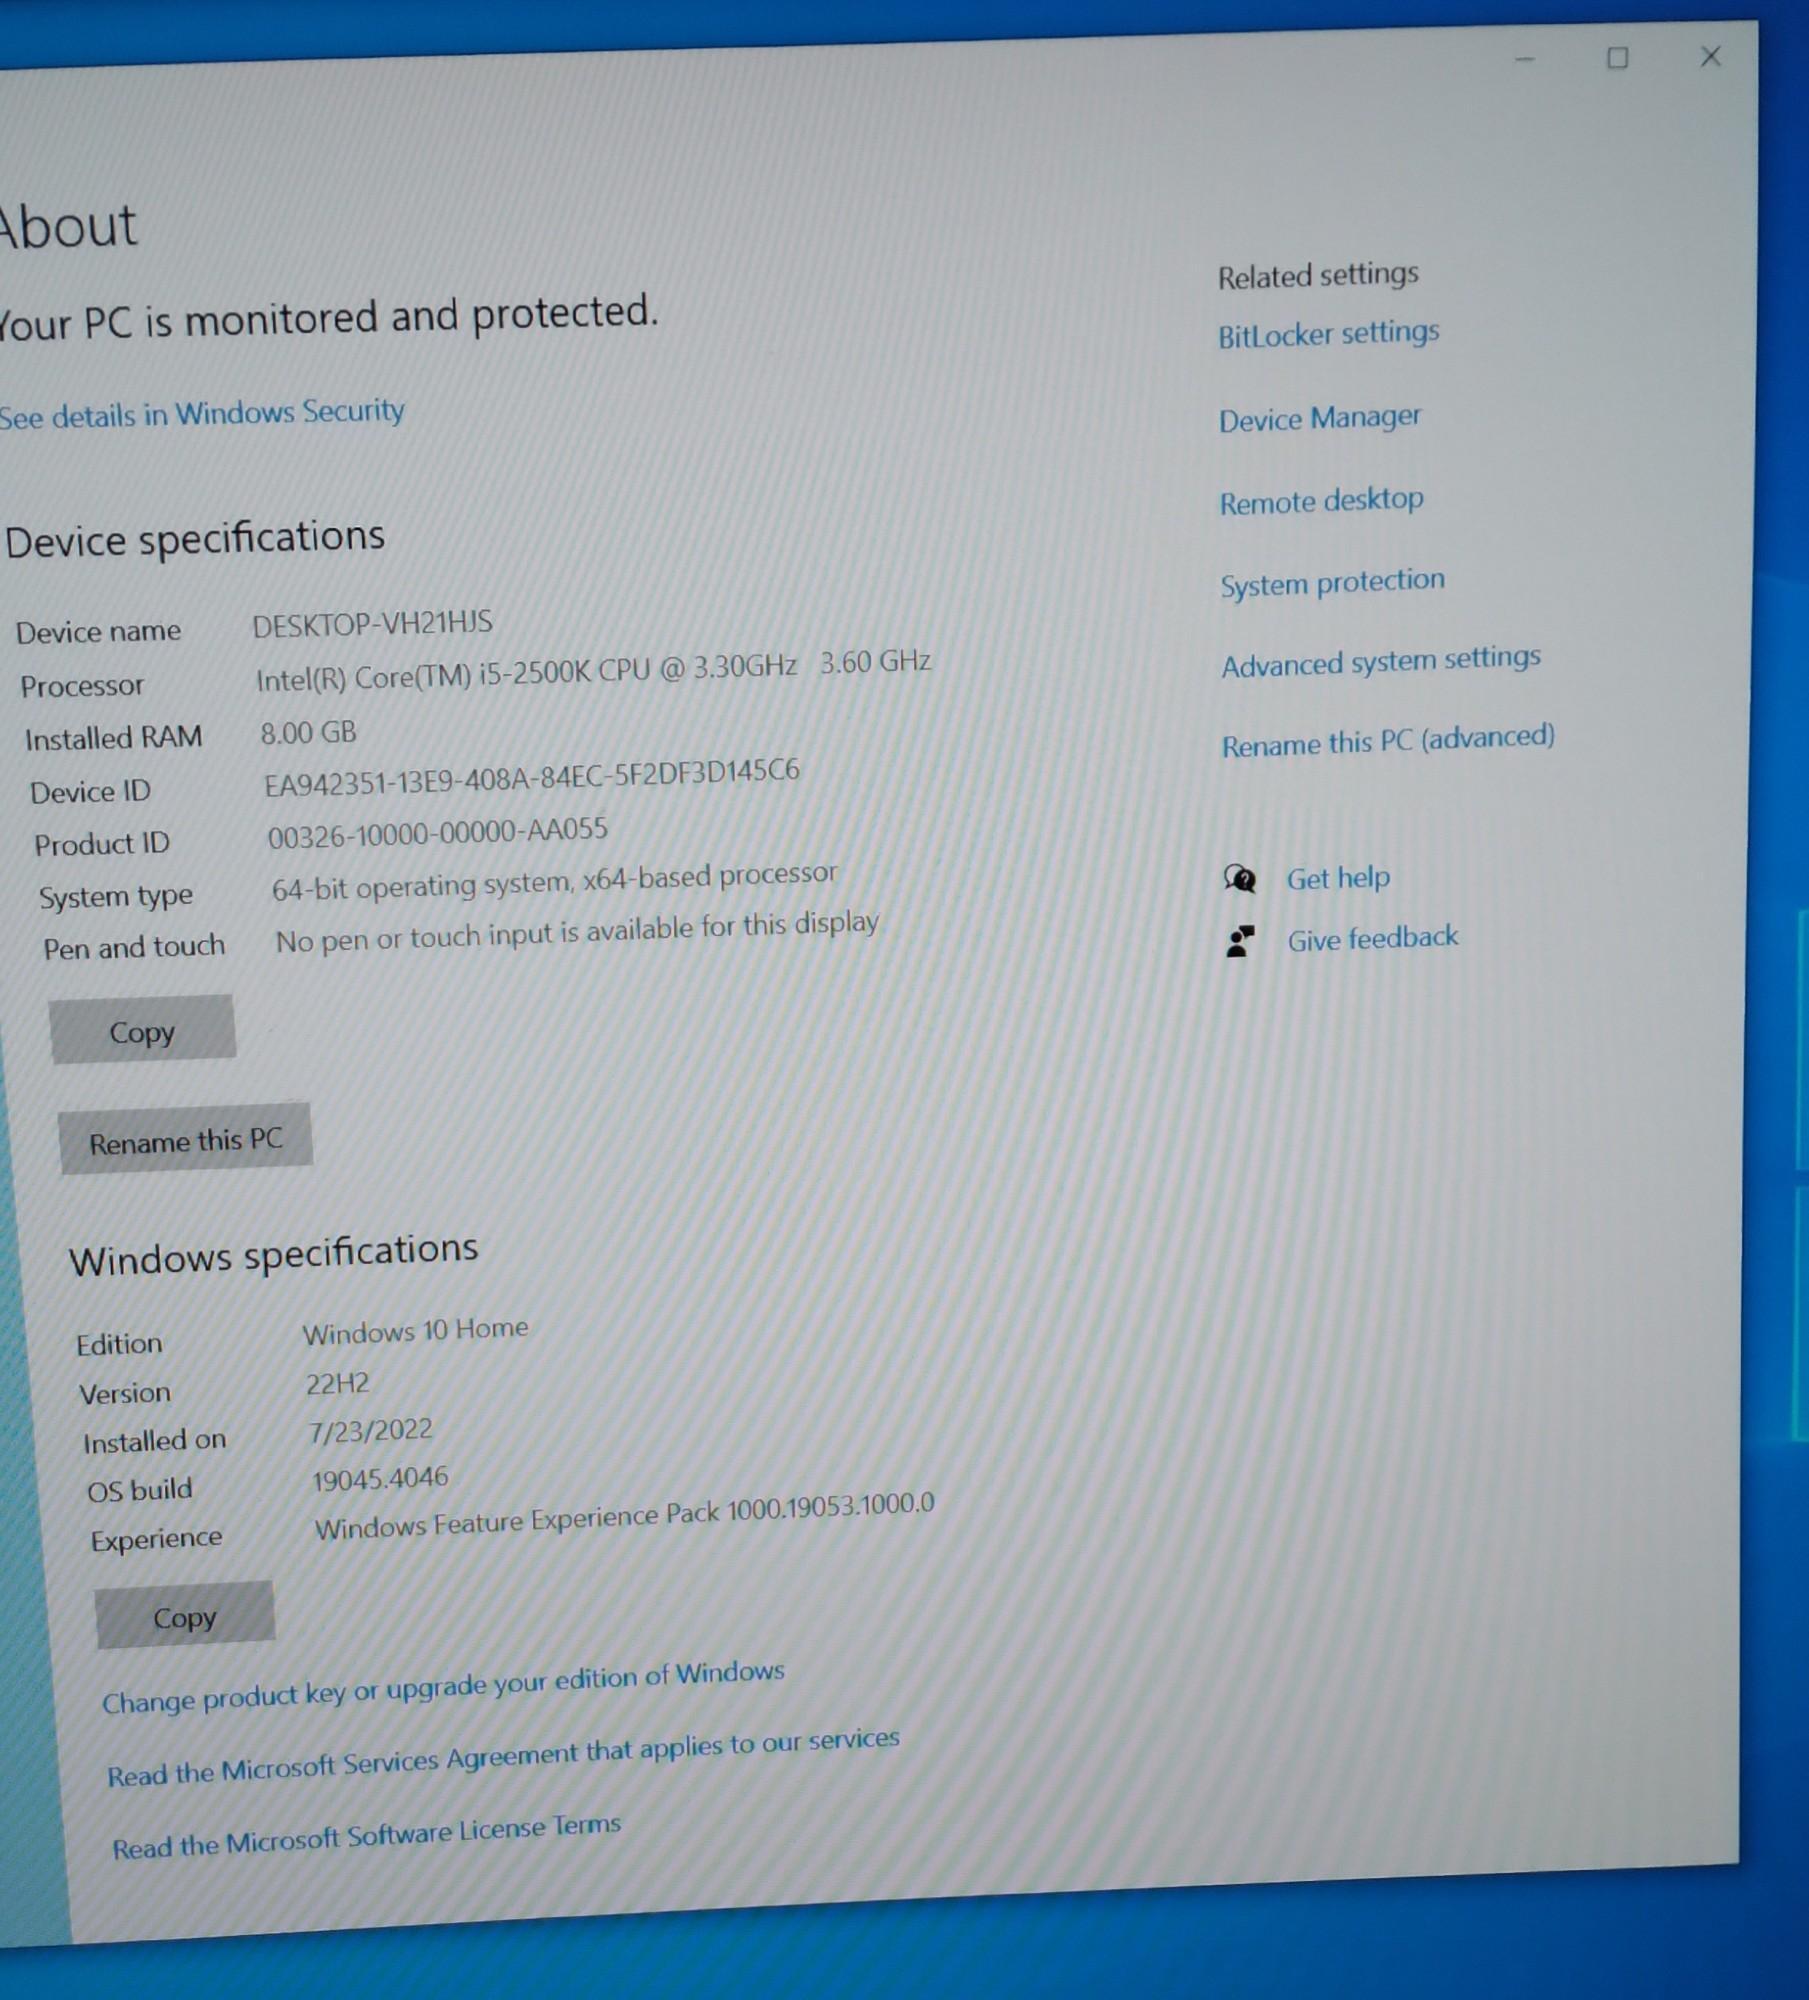Click the Processor label

click(82, 686)
